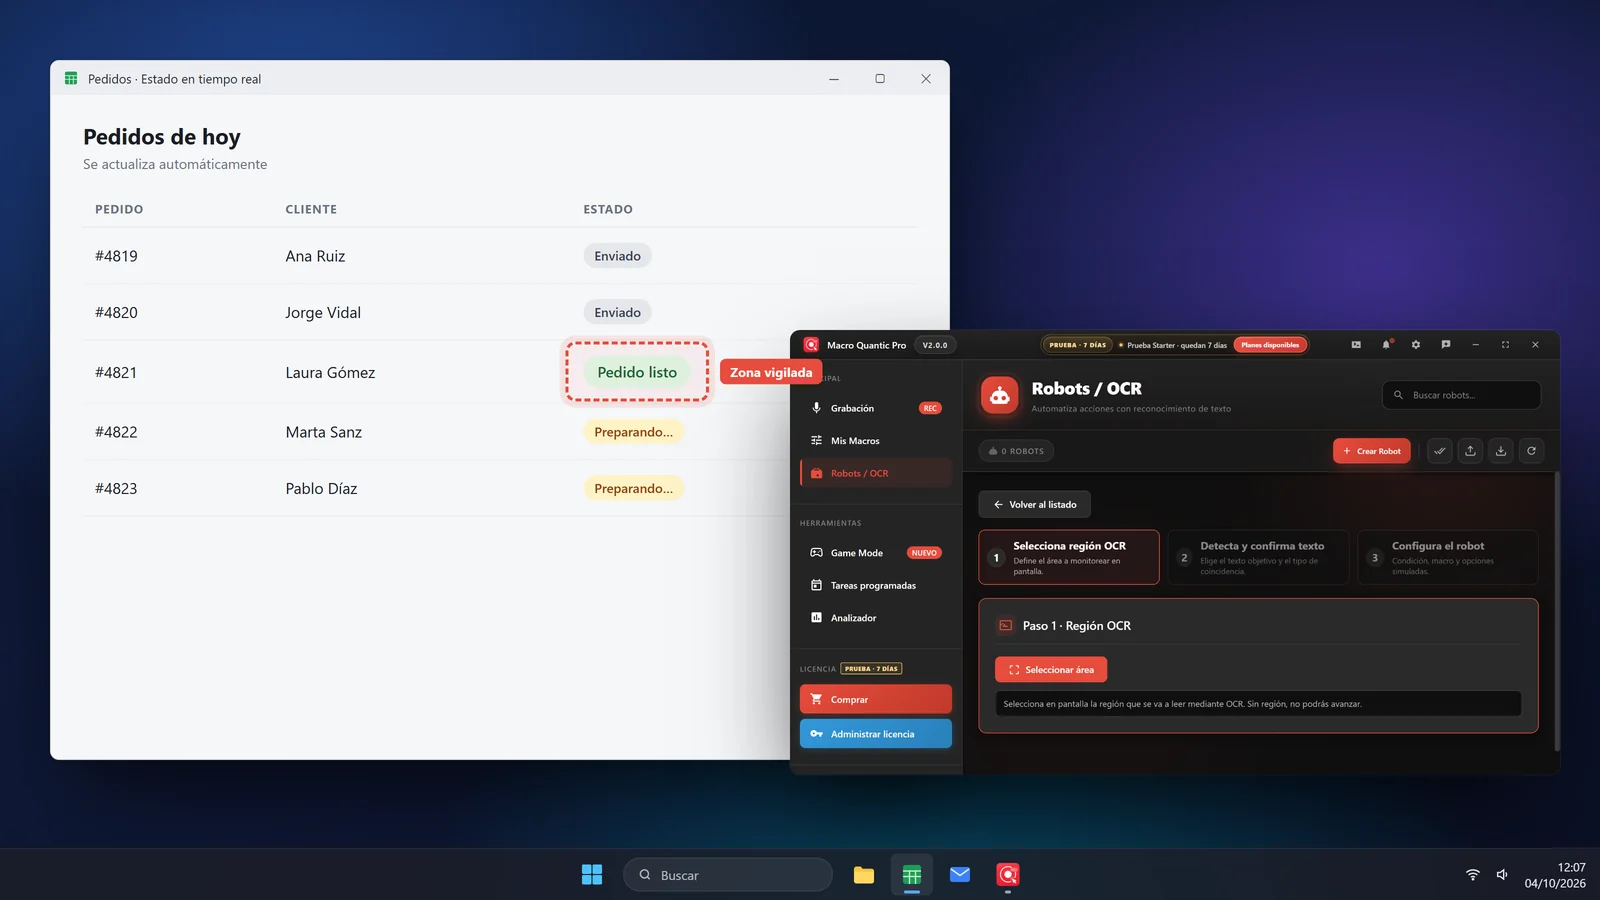Open Grabación in the Macro Quantic sidebar
Screen dimensions: 1600x900
(x=875, y=408)
